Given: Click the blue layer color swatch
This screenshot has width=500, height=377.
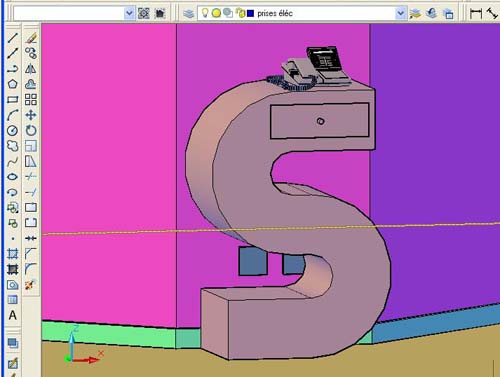Looking at the screenshot, I should coord(250,13).
